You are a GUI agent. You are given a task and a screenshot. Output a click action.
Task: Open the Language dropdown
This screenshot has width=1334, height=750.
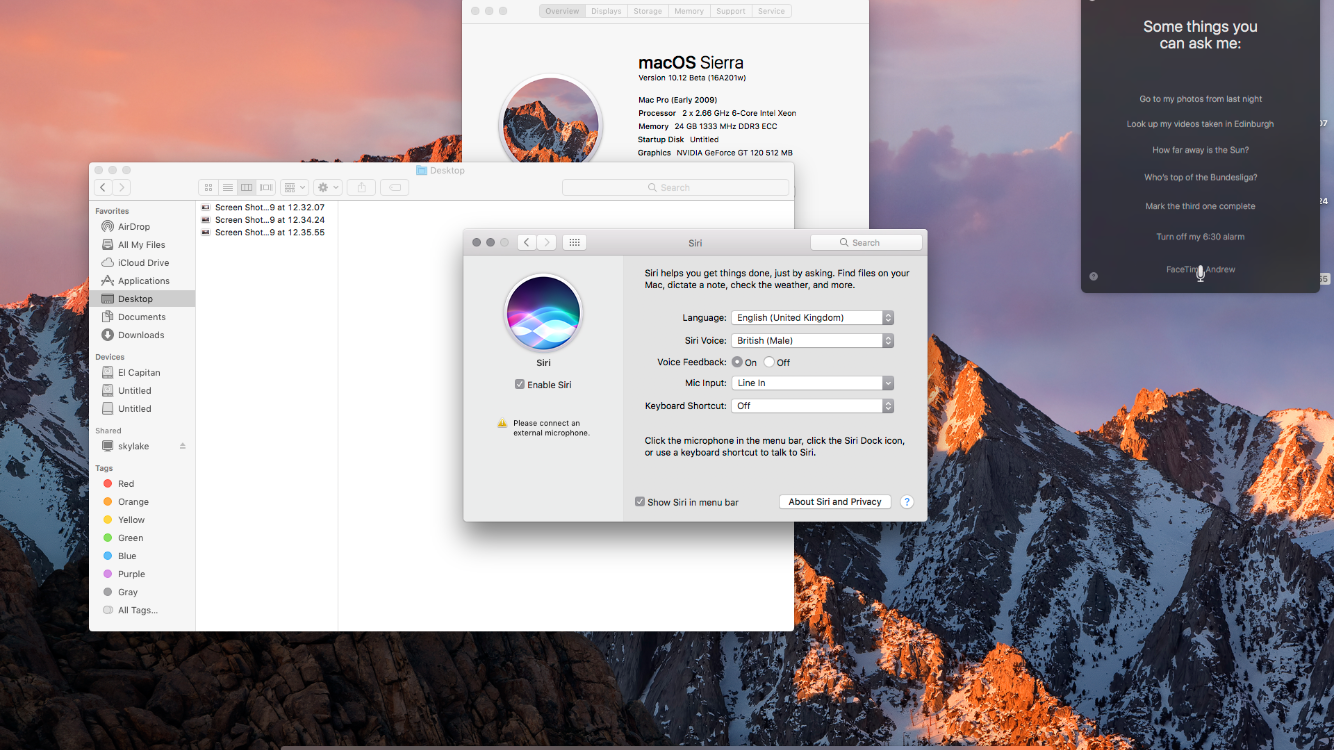812,318
